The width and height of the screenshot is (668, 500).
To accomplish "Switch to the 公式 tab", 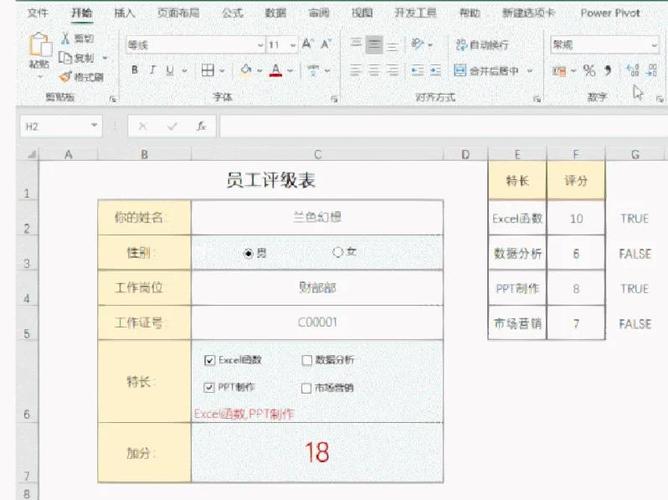I will coord(232,13).
